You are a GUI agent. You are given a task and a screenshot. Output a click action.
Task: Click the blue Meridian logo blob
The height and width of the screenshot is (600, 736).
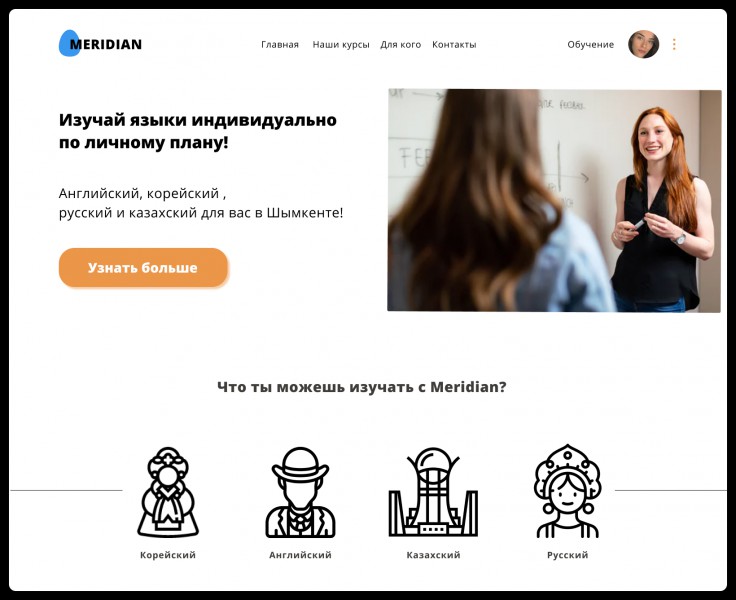pos(67,43)
